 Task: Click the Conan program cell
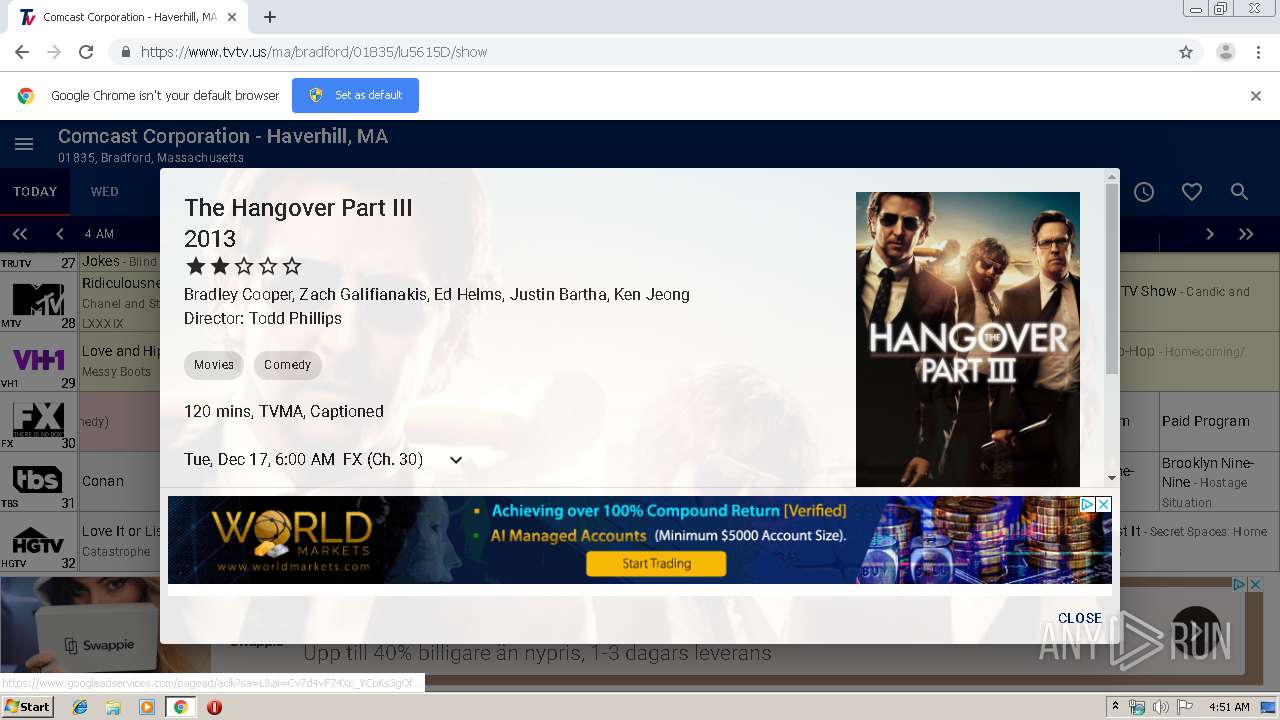pyautogui.click(x=117, y=481)
